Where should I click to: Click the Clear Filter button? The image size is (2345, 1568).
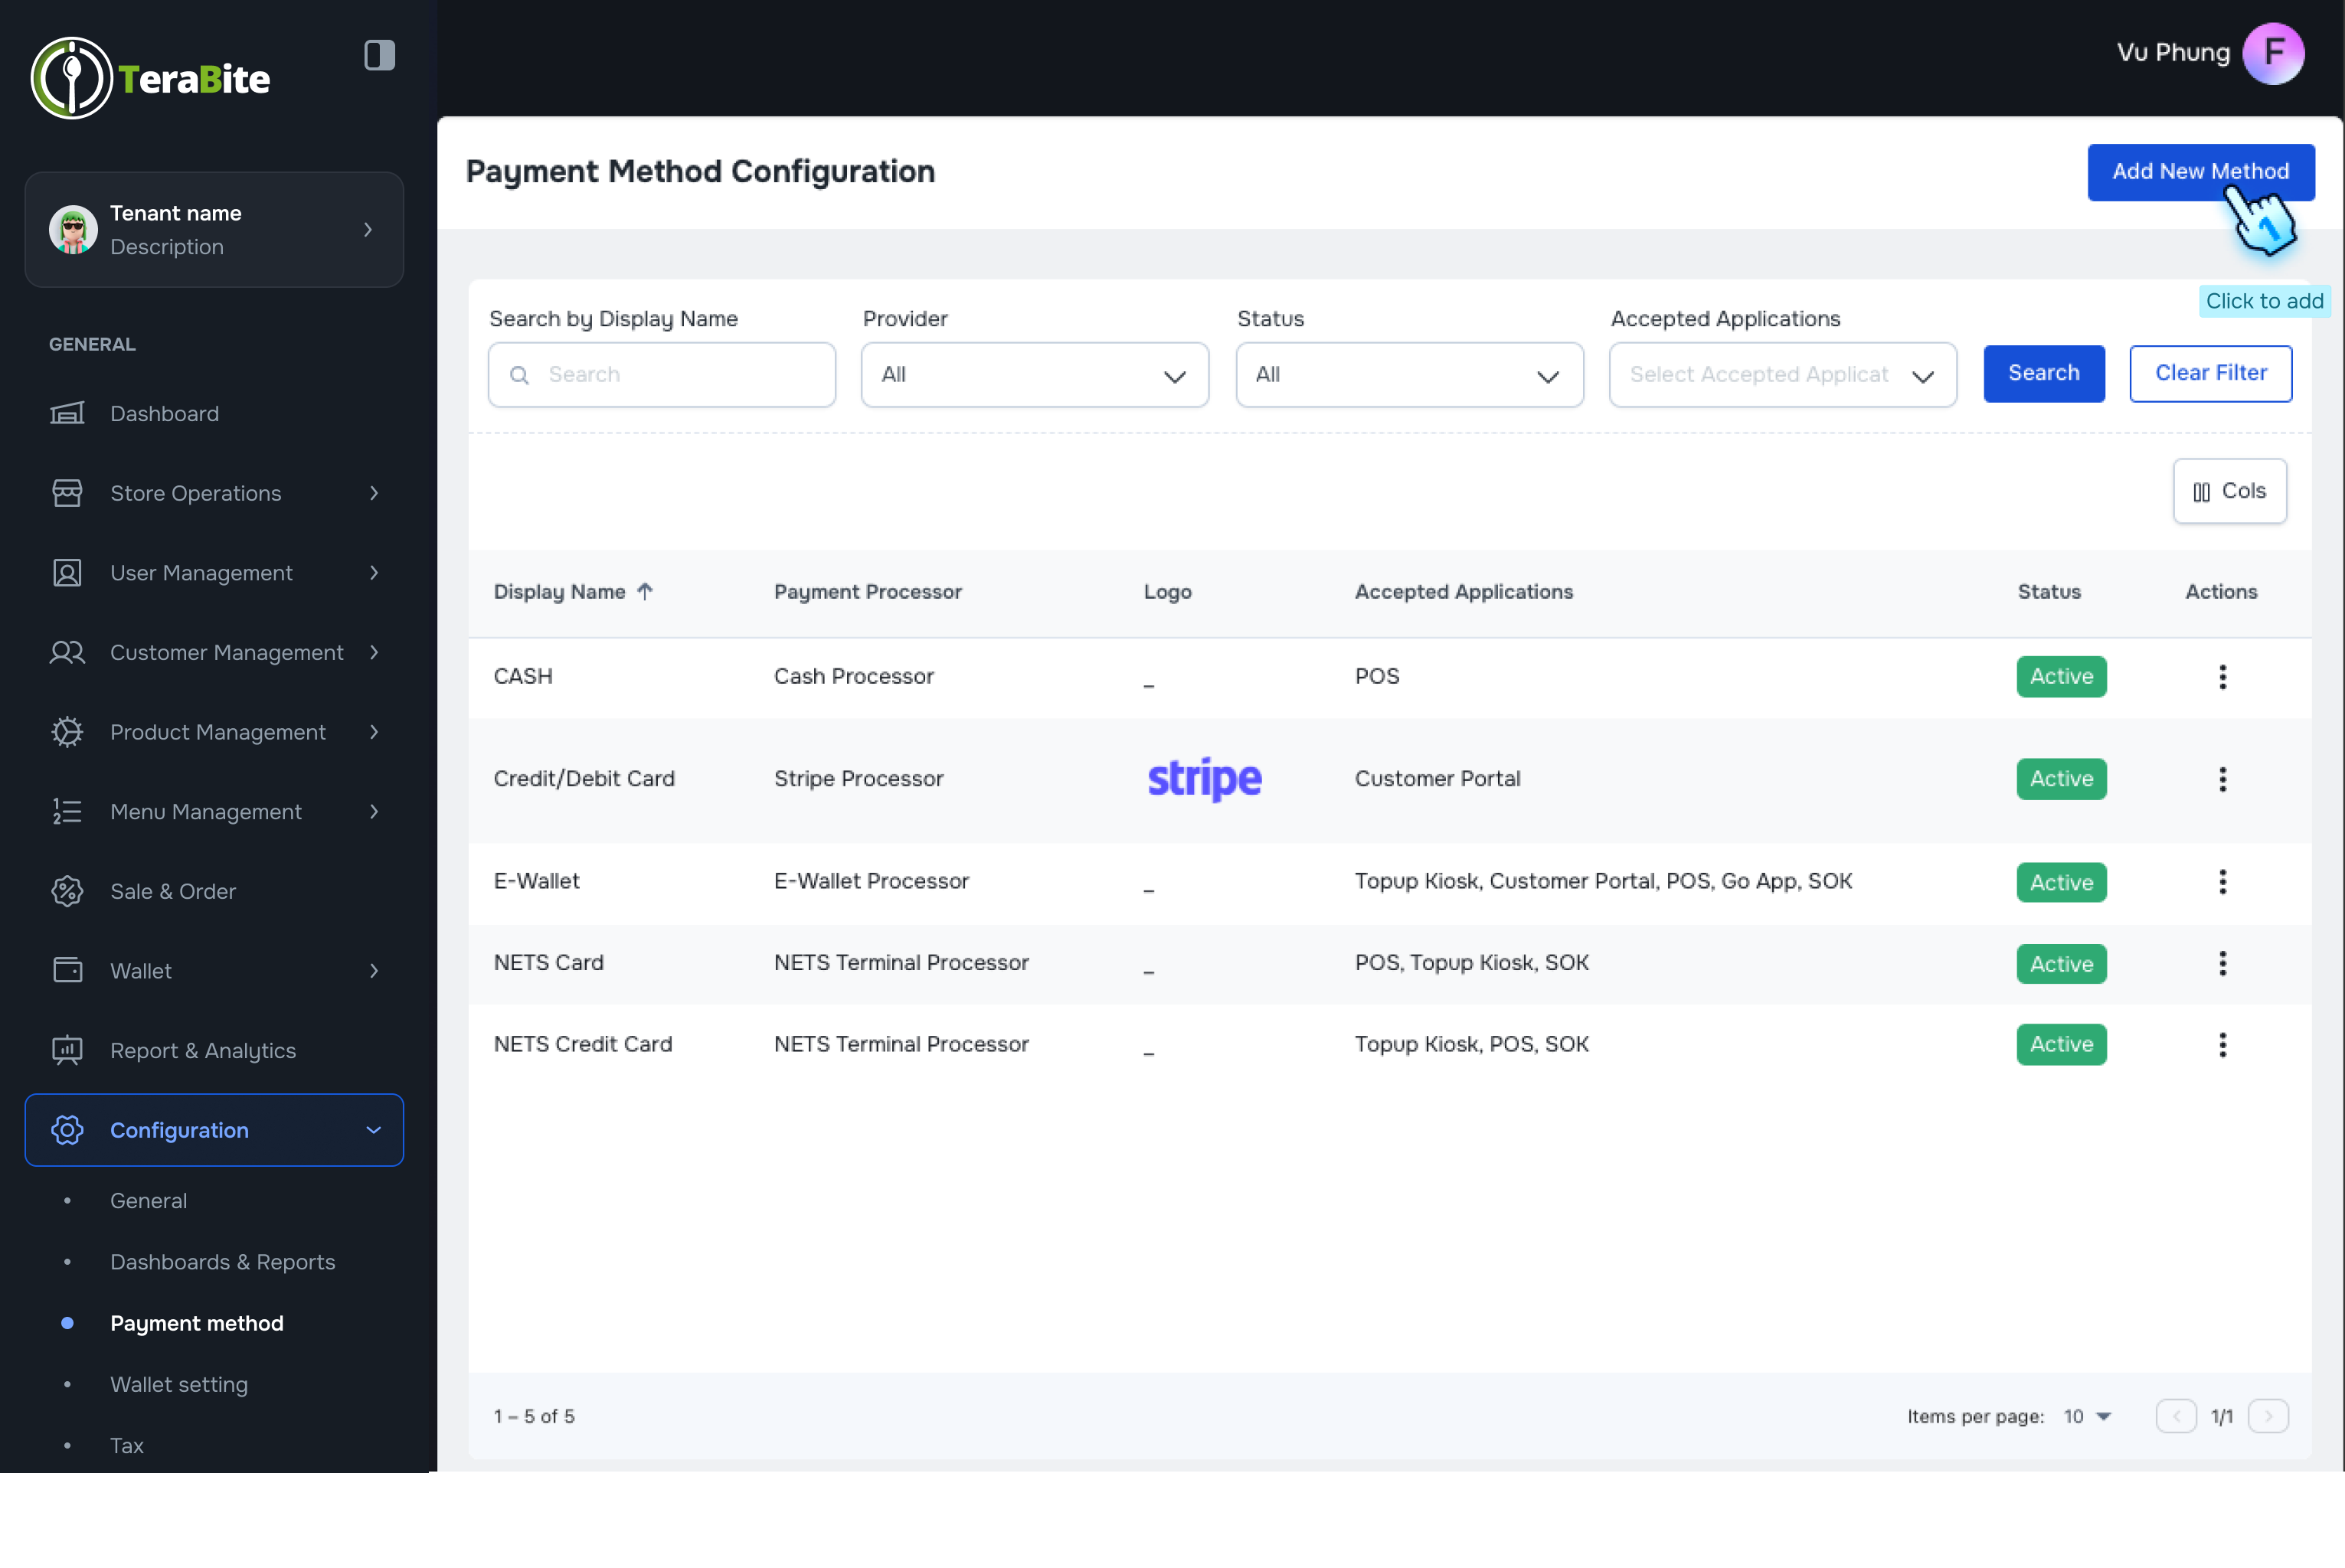point(2210,373)
